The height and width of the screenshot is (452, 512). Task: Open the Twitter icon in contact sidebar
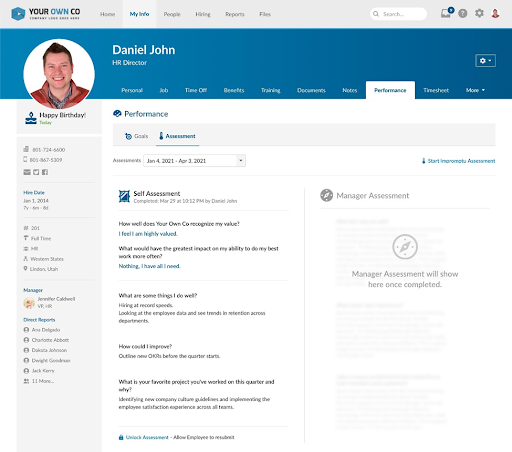36,172
